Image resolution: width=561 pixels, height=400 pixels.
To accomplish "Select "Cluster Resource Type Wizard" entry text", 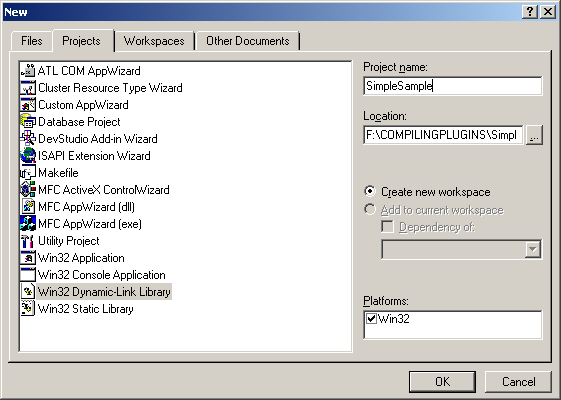I will point(110,88).
